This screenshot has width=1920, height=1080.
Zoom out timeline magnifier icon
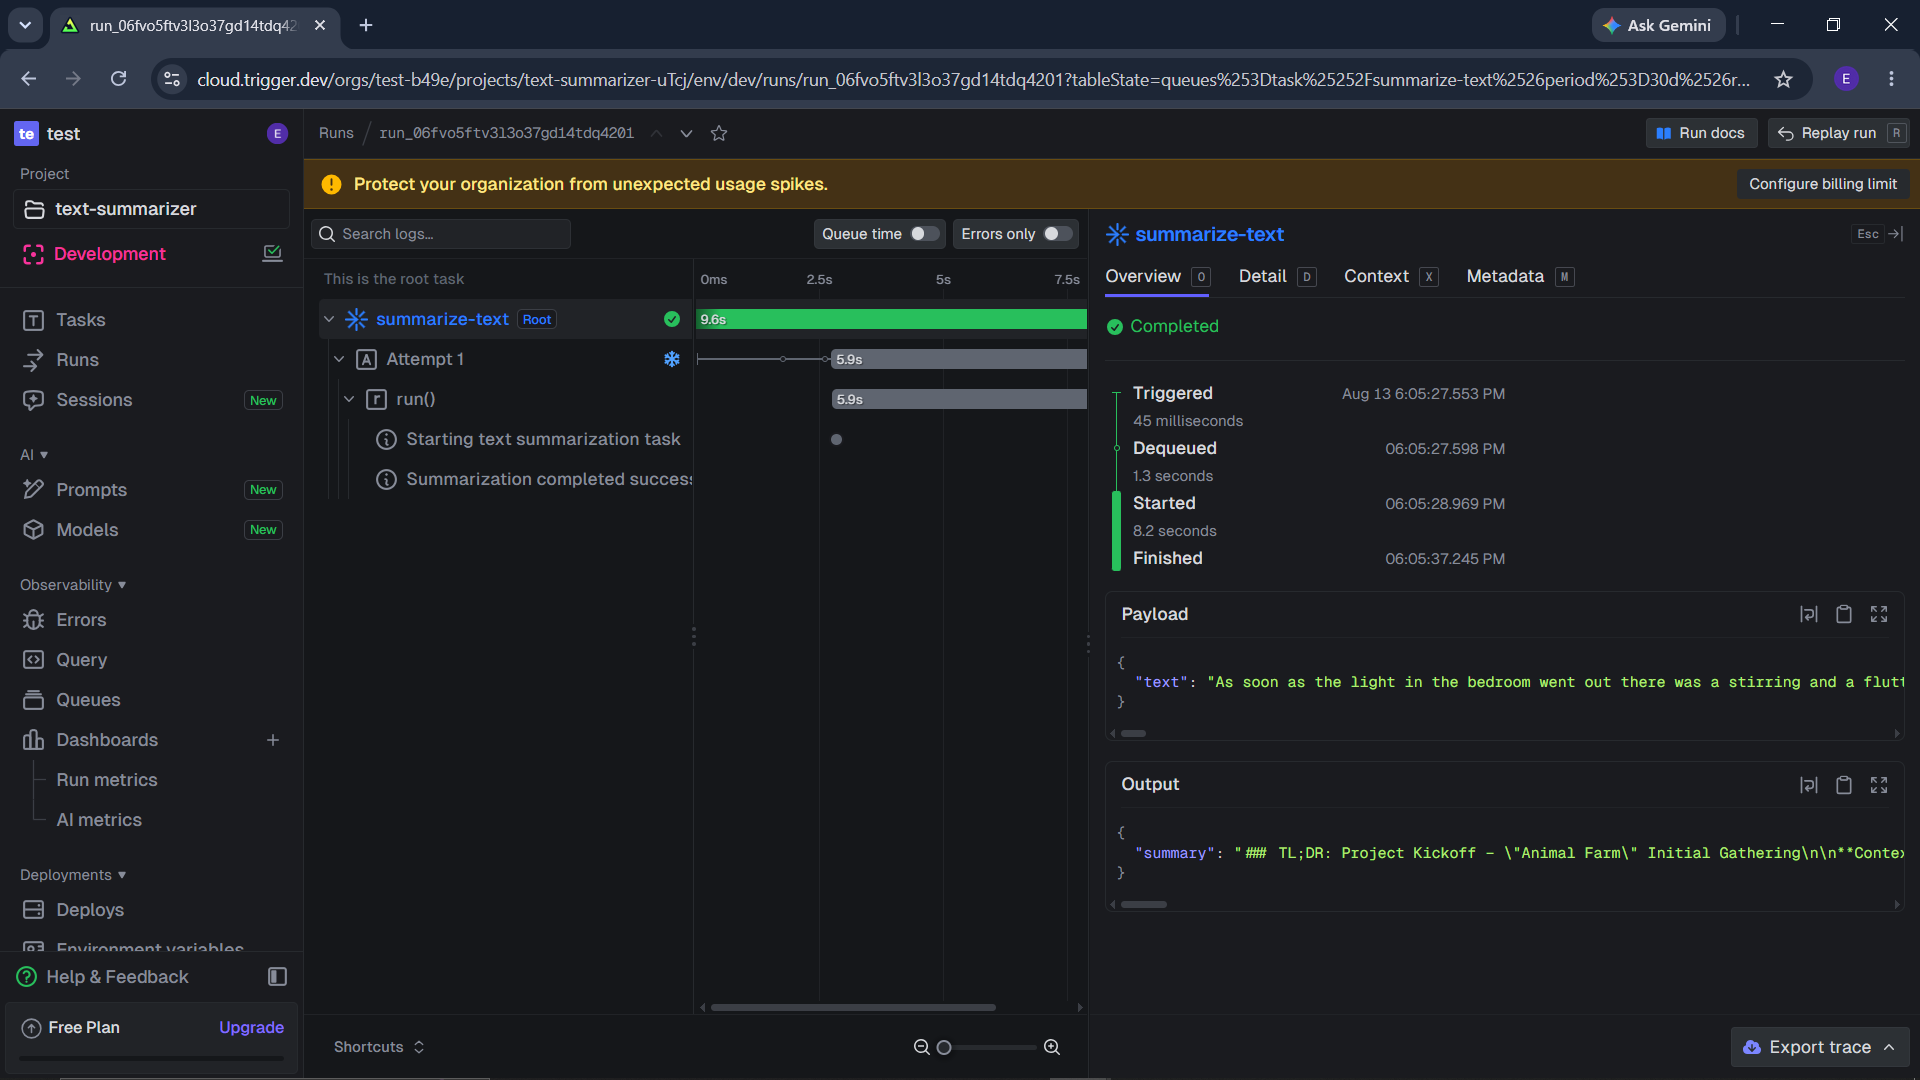click(921, 1047)
